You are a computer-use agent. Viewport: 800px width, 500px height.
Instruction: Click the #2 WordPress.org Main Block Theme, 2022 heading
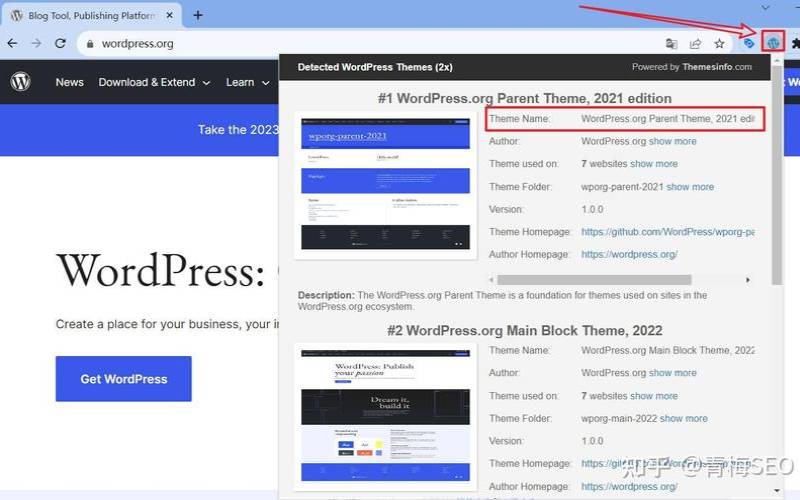(x=524, y=331)
